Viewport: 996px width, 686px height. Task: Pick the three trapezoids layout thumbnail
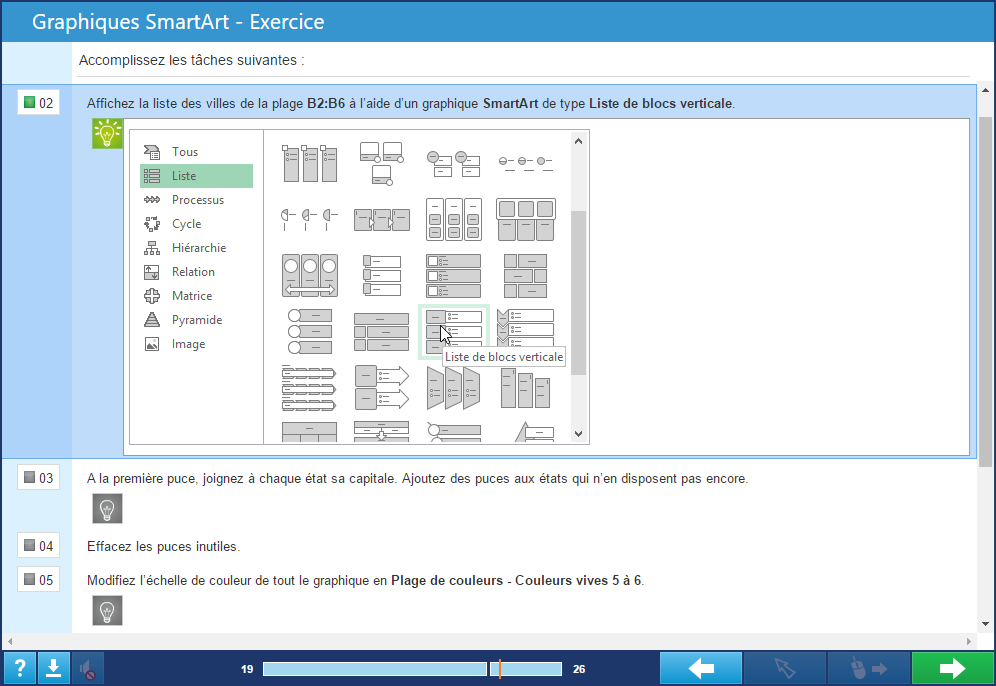point(454,387)
